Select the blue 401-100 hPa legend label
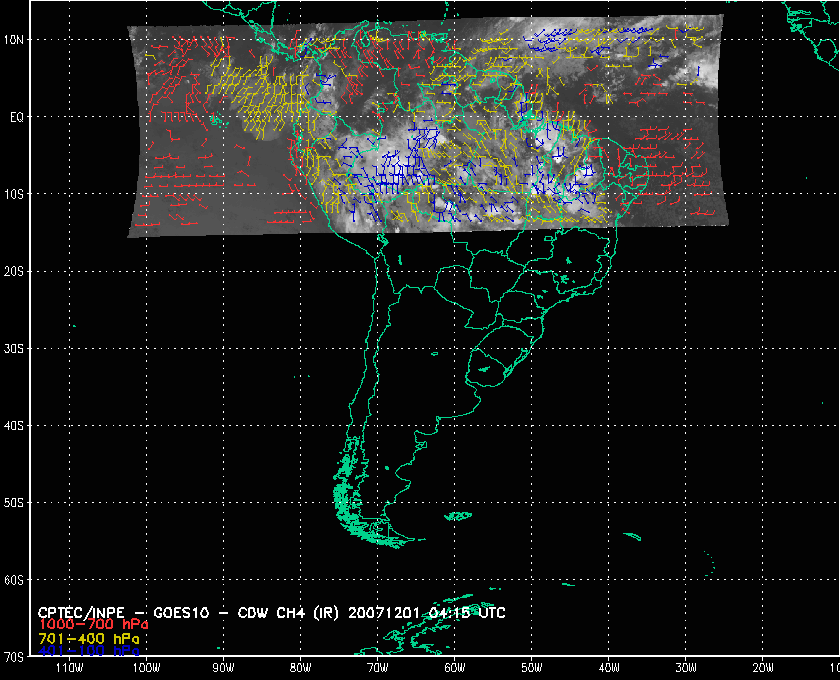840x680 pixels. click(88, 651)
